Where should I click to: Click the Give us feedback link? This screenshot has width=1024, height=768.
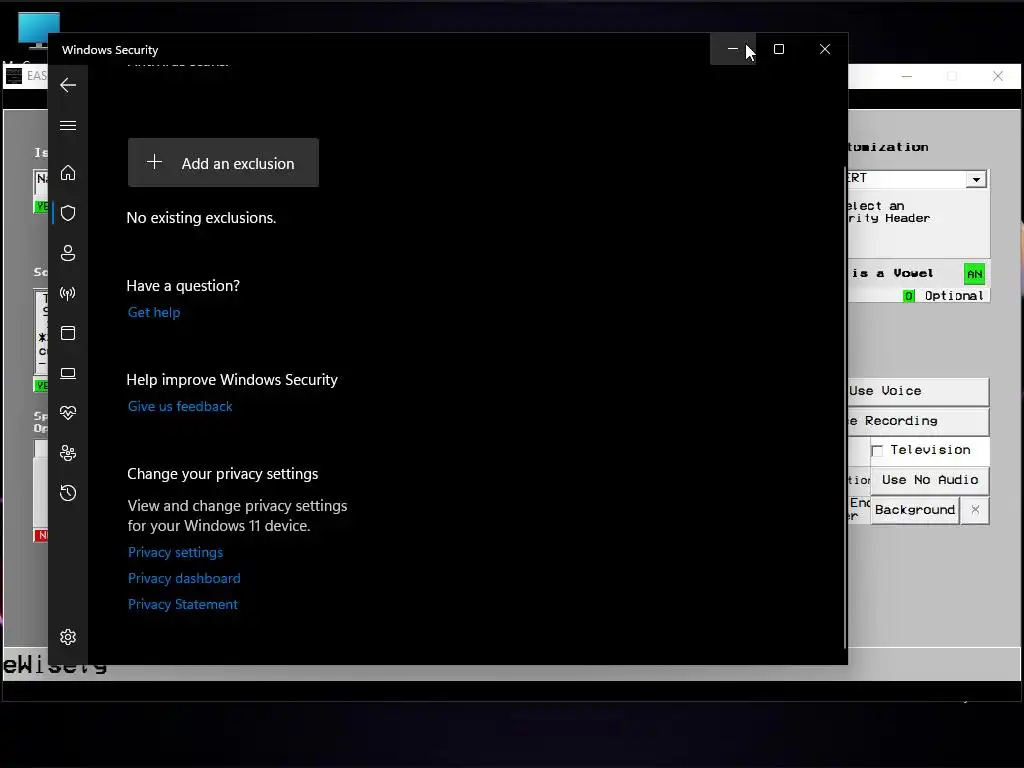coord(180,406)
